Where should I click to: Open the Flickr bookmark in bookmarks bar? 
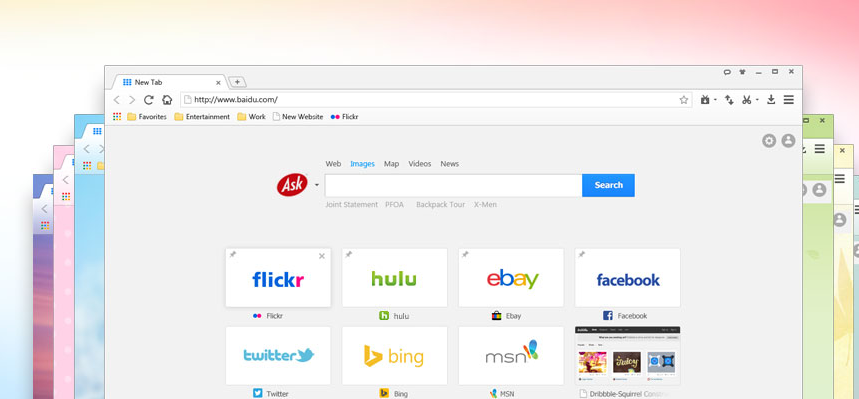point(345,117)
